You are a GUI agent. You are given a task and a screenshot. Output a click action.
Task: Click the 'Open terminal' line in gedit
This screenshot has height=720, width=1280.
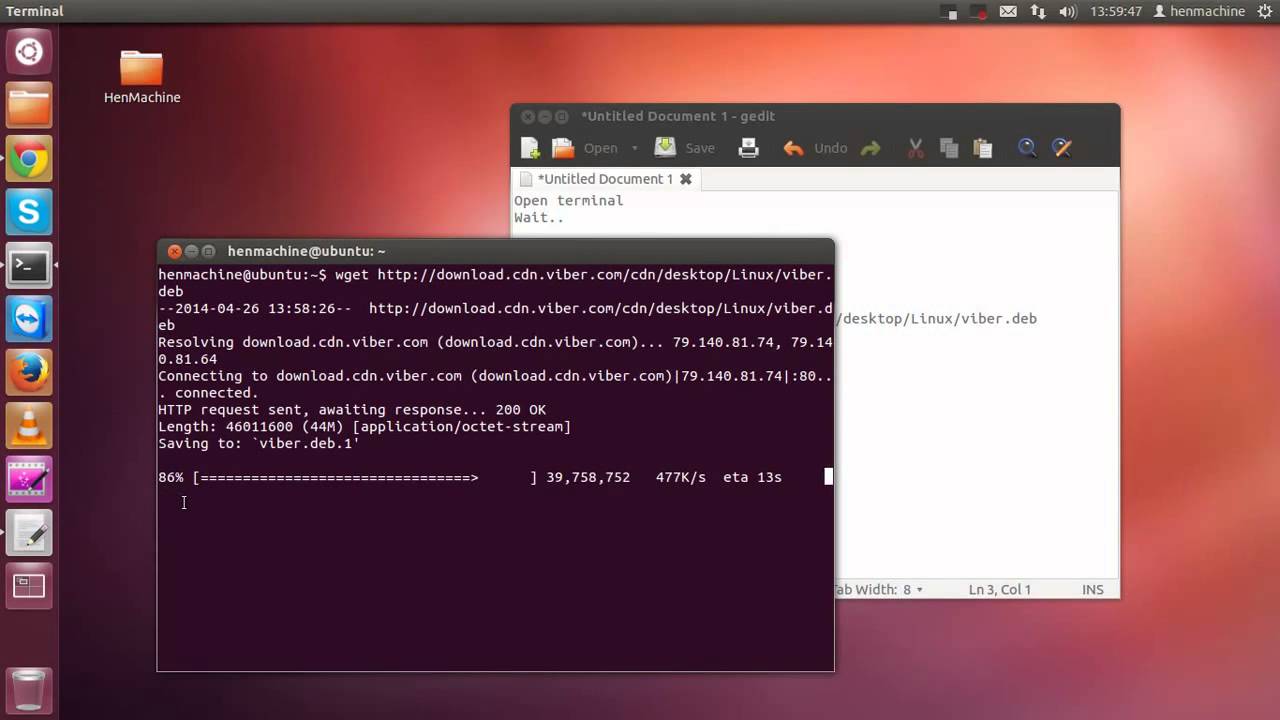(x=569, y=201)
